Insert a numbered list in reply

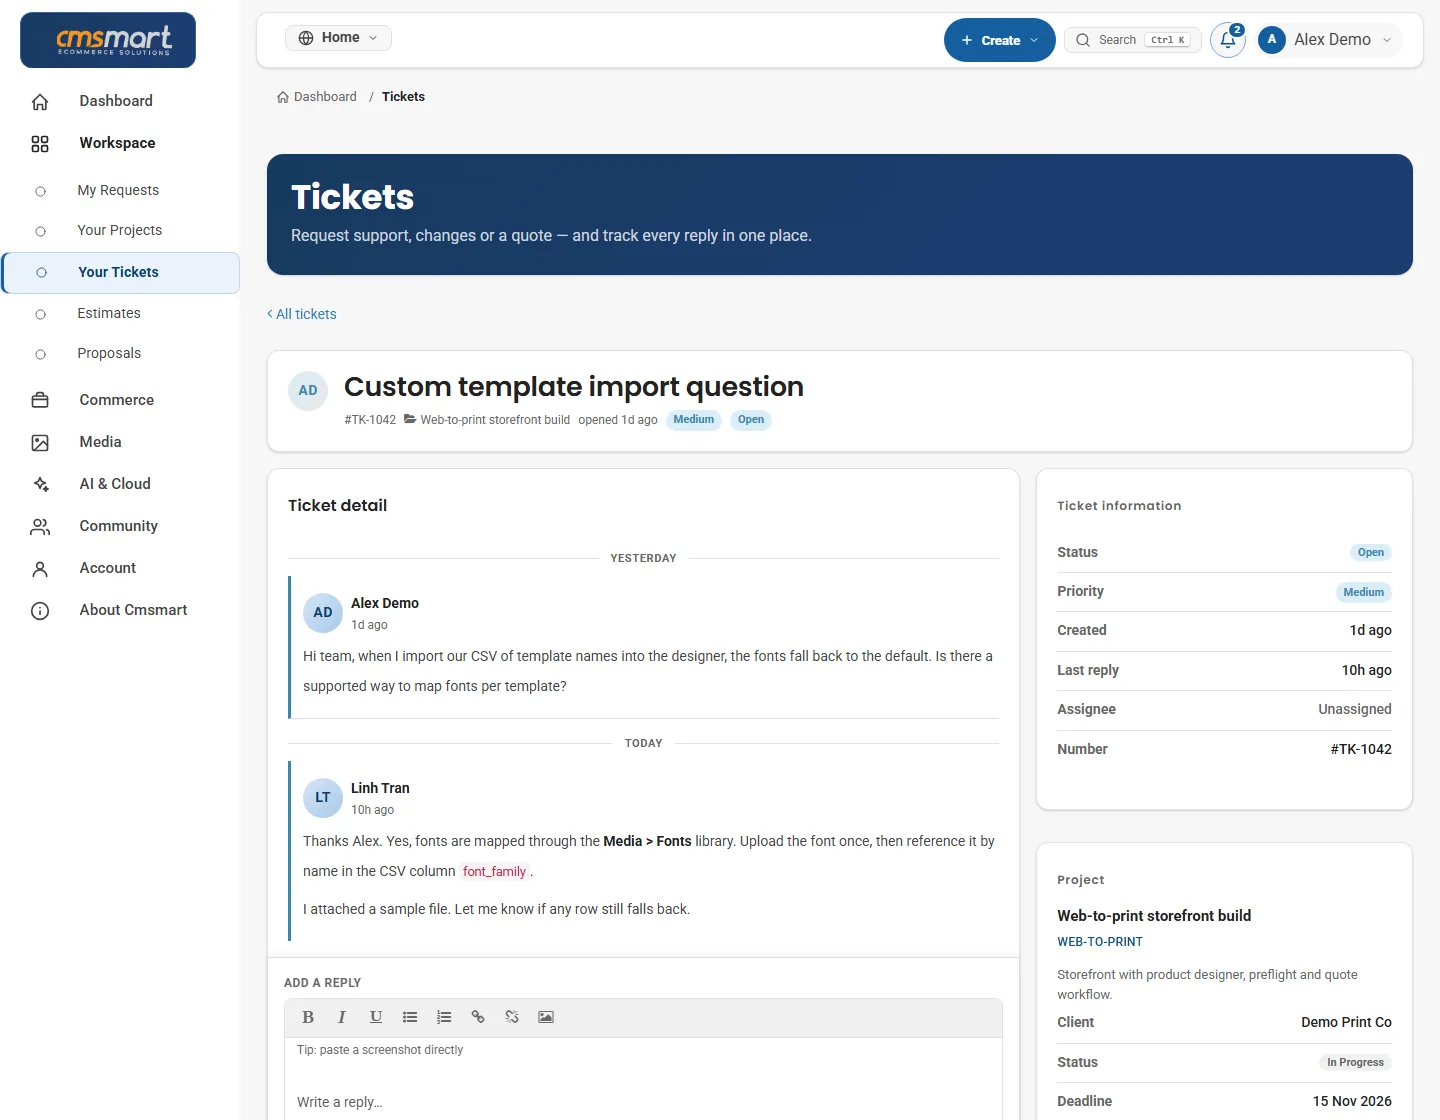(444, 1017)
